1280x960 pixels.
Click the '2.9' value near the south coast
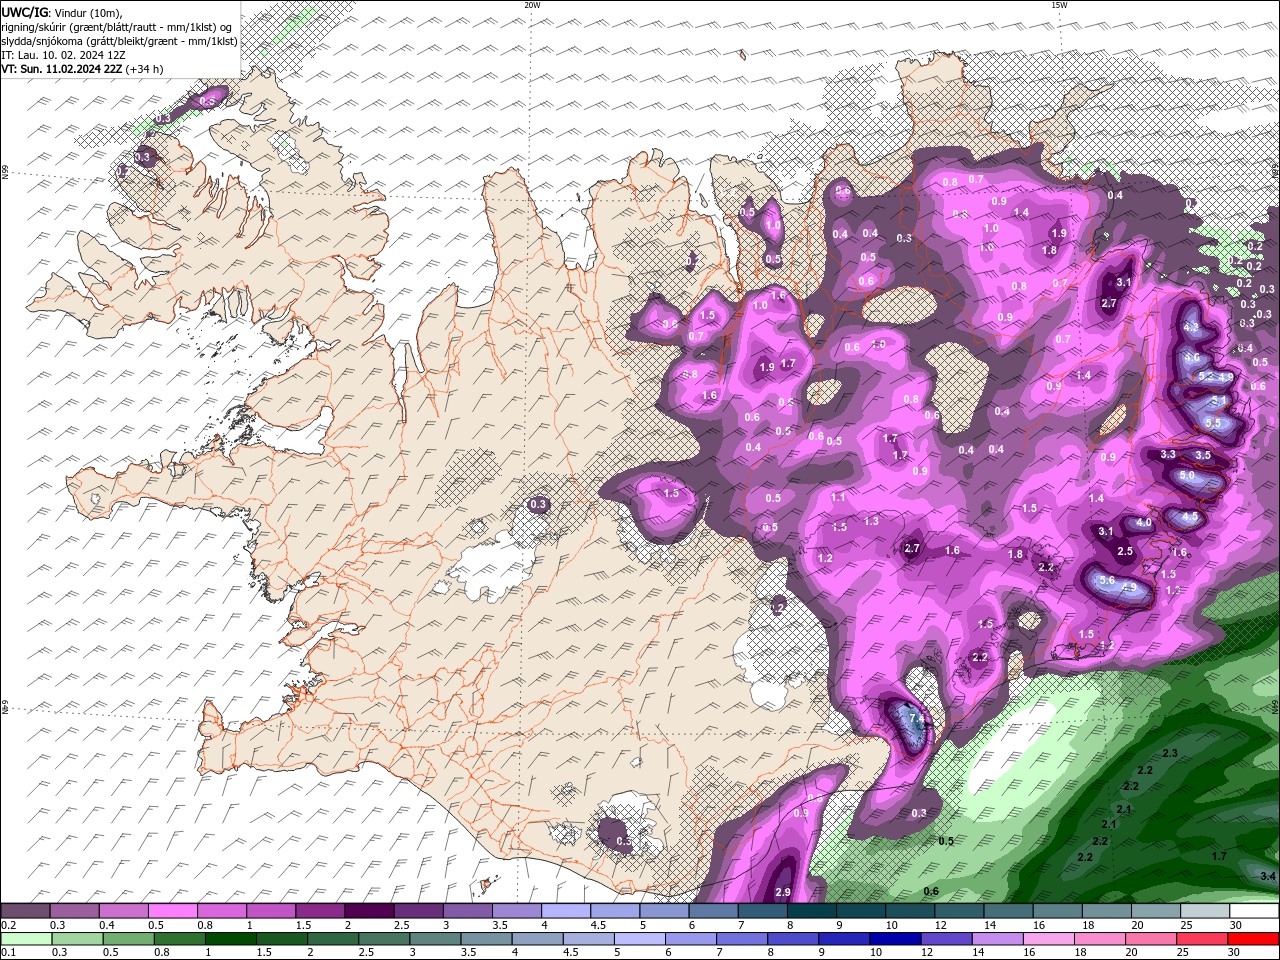click(783, 892)
